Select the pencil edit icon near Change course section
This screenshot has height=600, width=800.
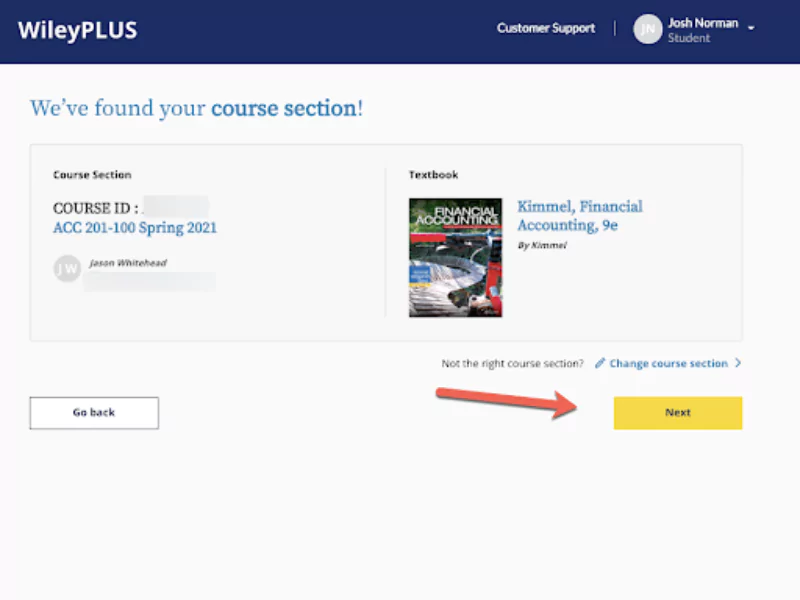601,363
